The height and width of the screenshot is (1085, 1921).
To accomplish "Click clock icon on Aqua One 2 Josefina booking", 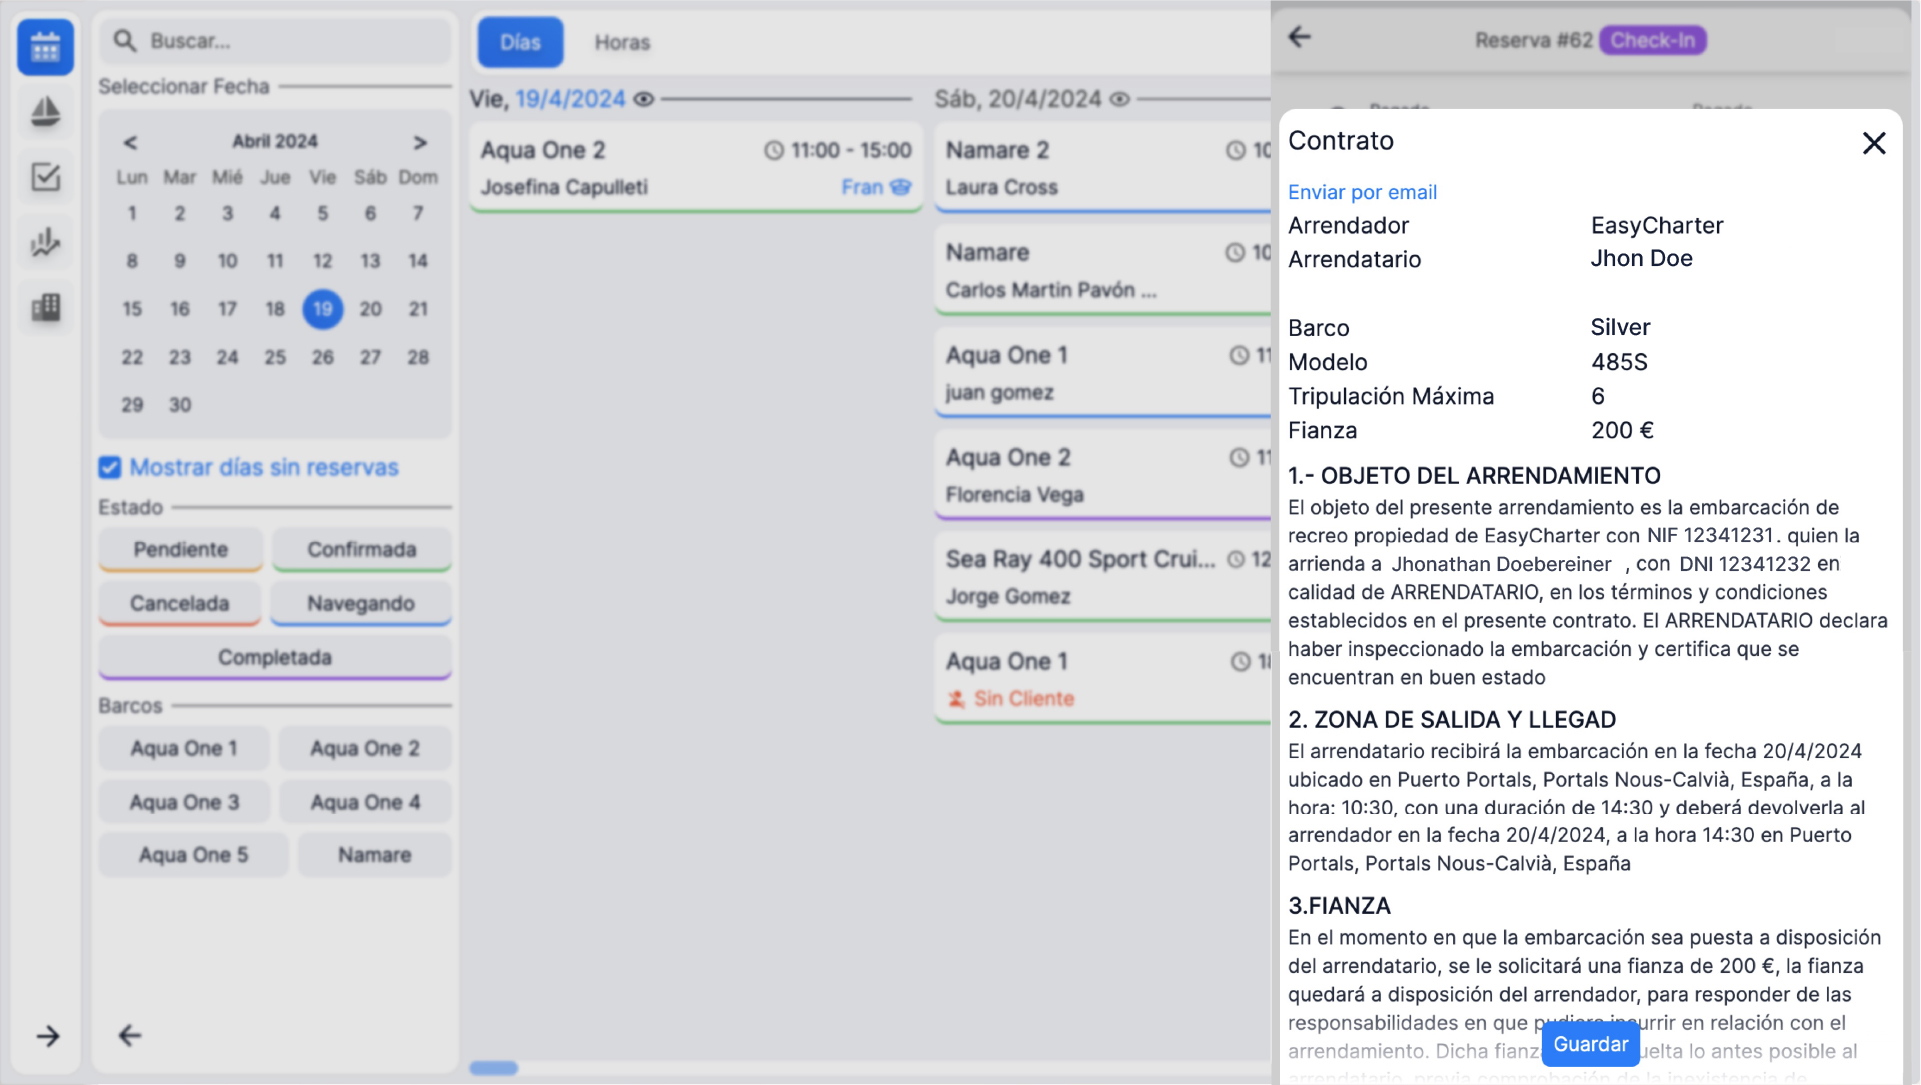I will pyautogui.click(x=774, y=150).
